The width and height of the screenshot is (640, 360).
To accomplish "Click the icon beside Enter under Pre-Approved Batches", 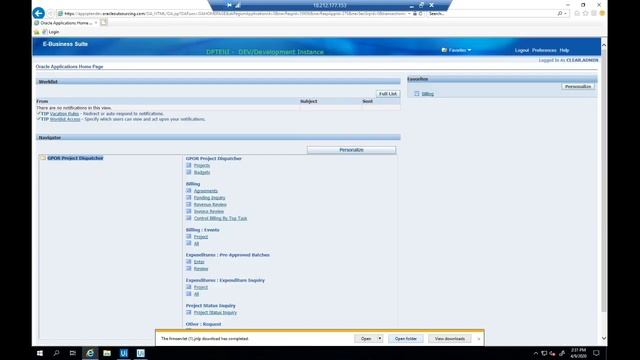I will click(x=189, y=262).
